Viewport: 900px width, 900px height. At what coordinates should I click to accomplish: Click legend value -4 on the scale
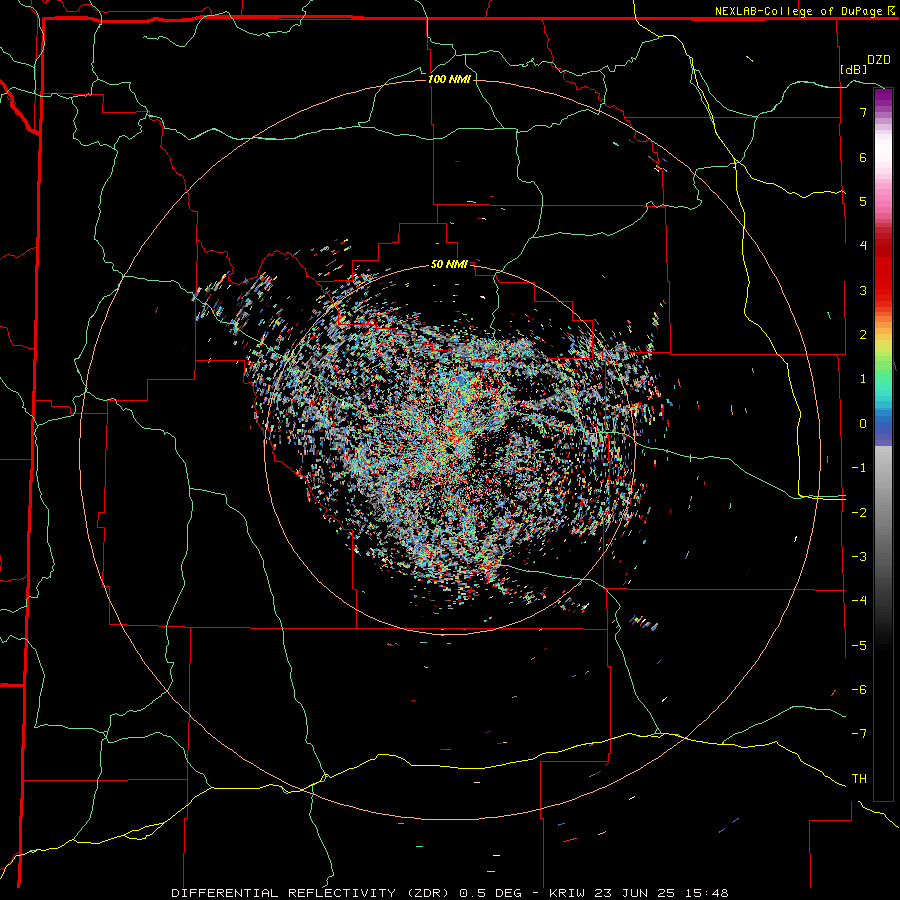coord(859,601)
